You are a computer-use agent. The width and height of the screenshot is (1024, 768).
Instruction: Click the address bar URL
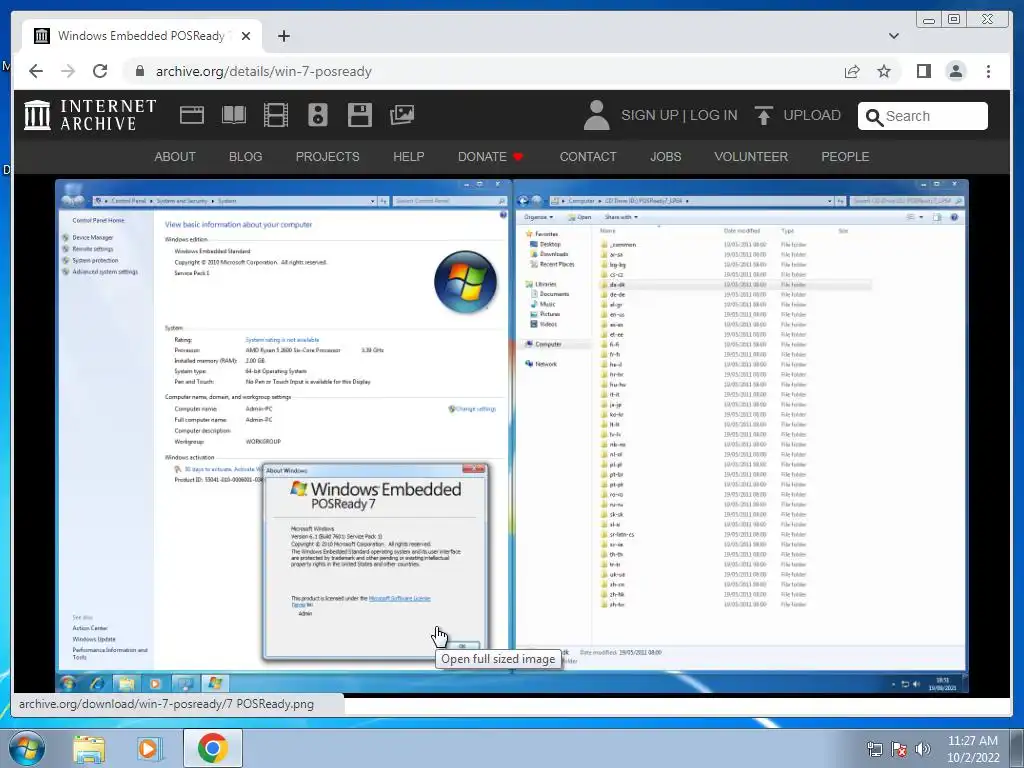(264, 71)
